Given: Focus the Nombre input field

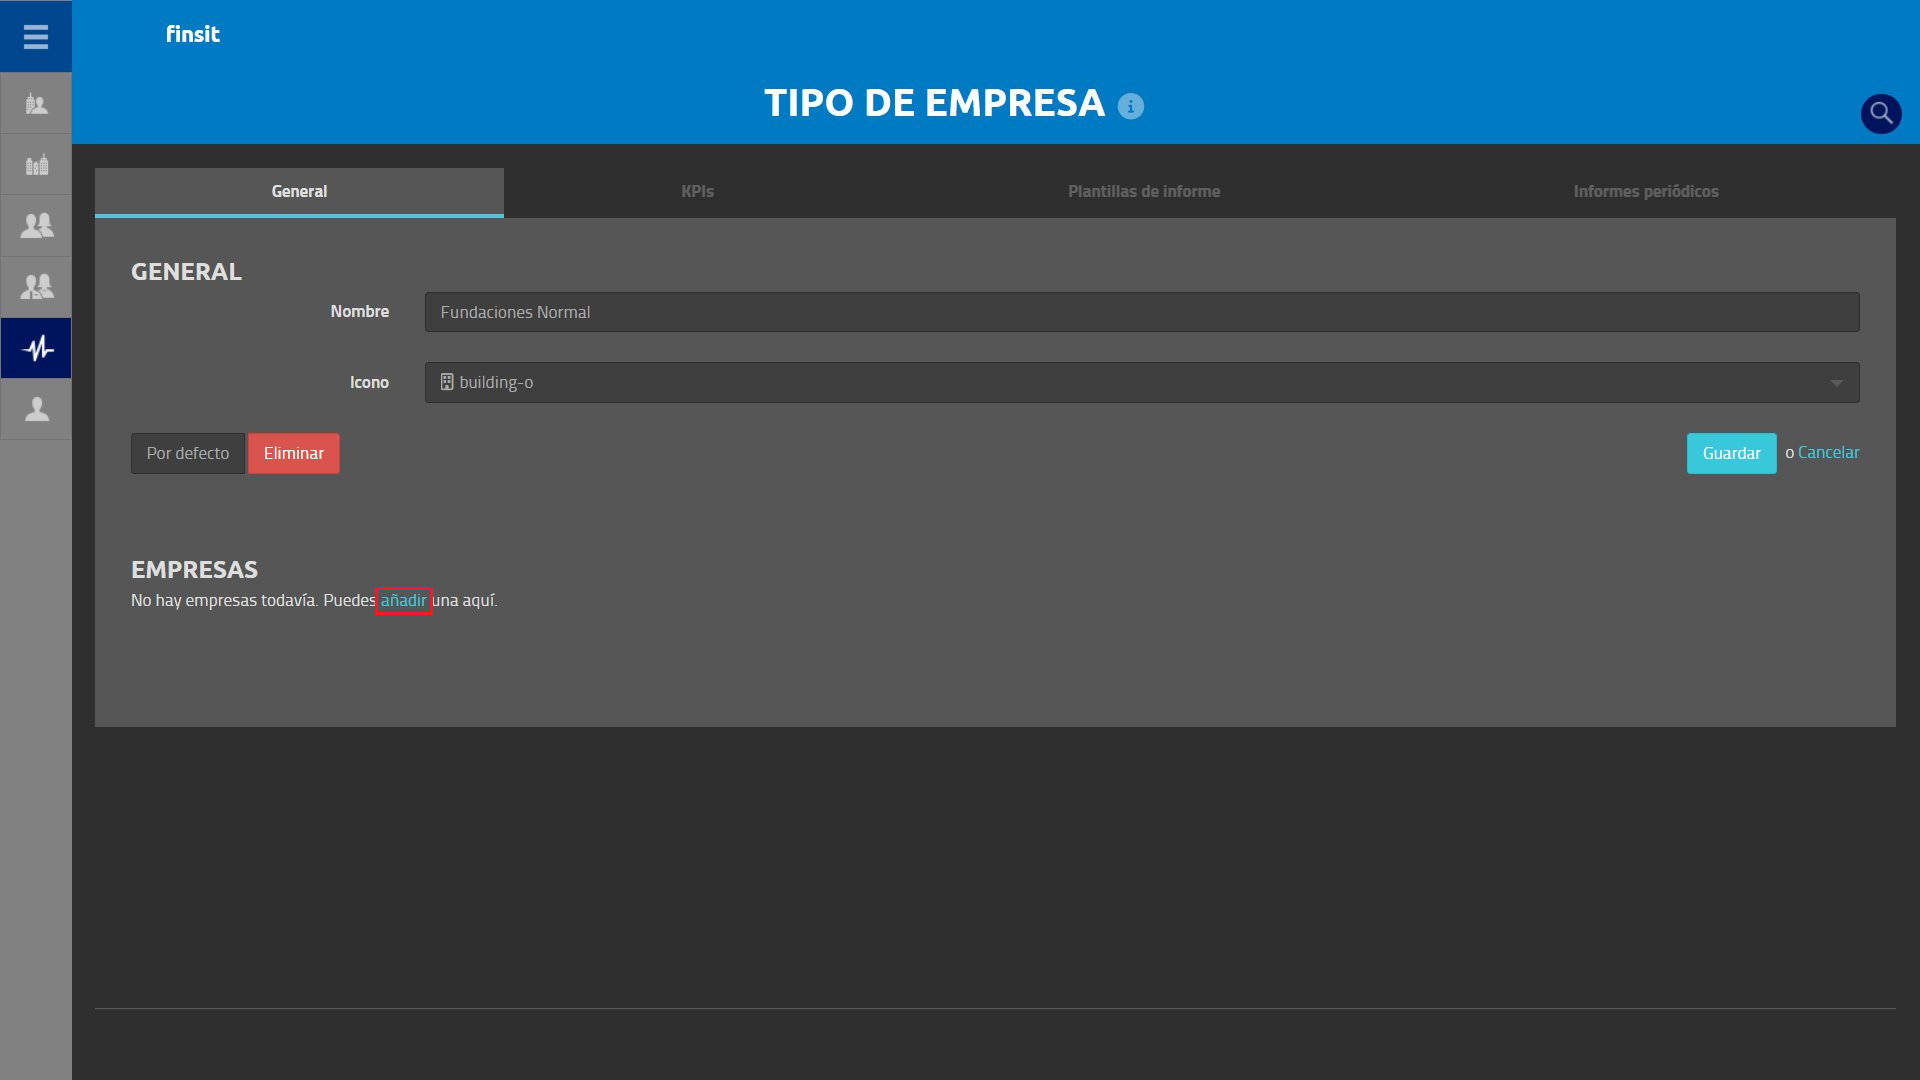Looking at the screenshot, I should coord(1142,312).
